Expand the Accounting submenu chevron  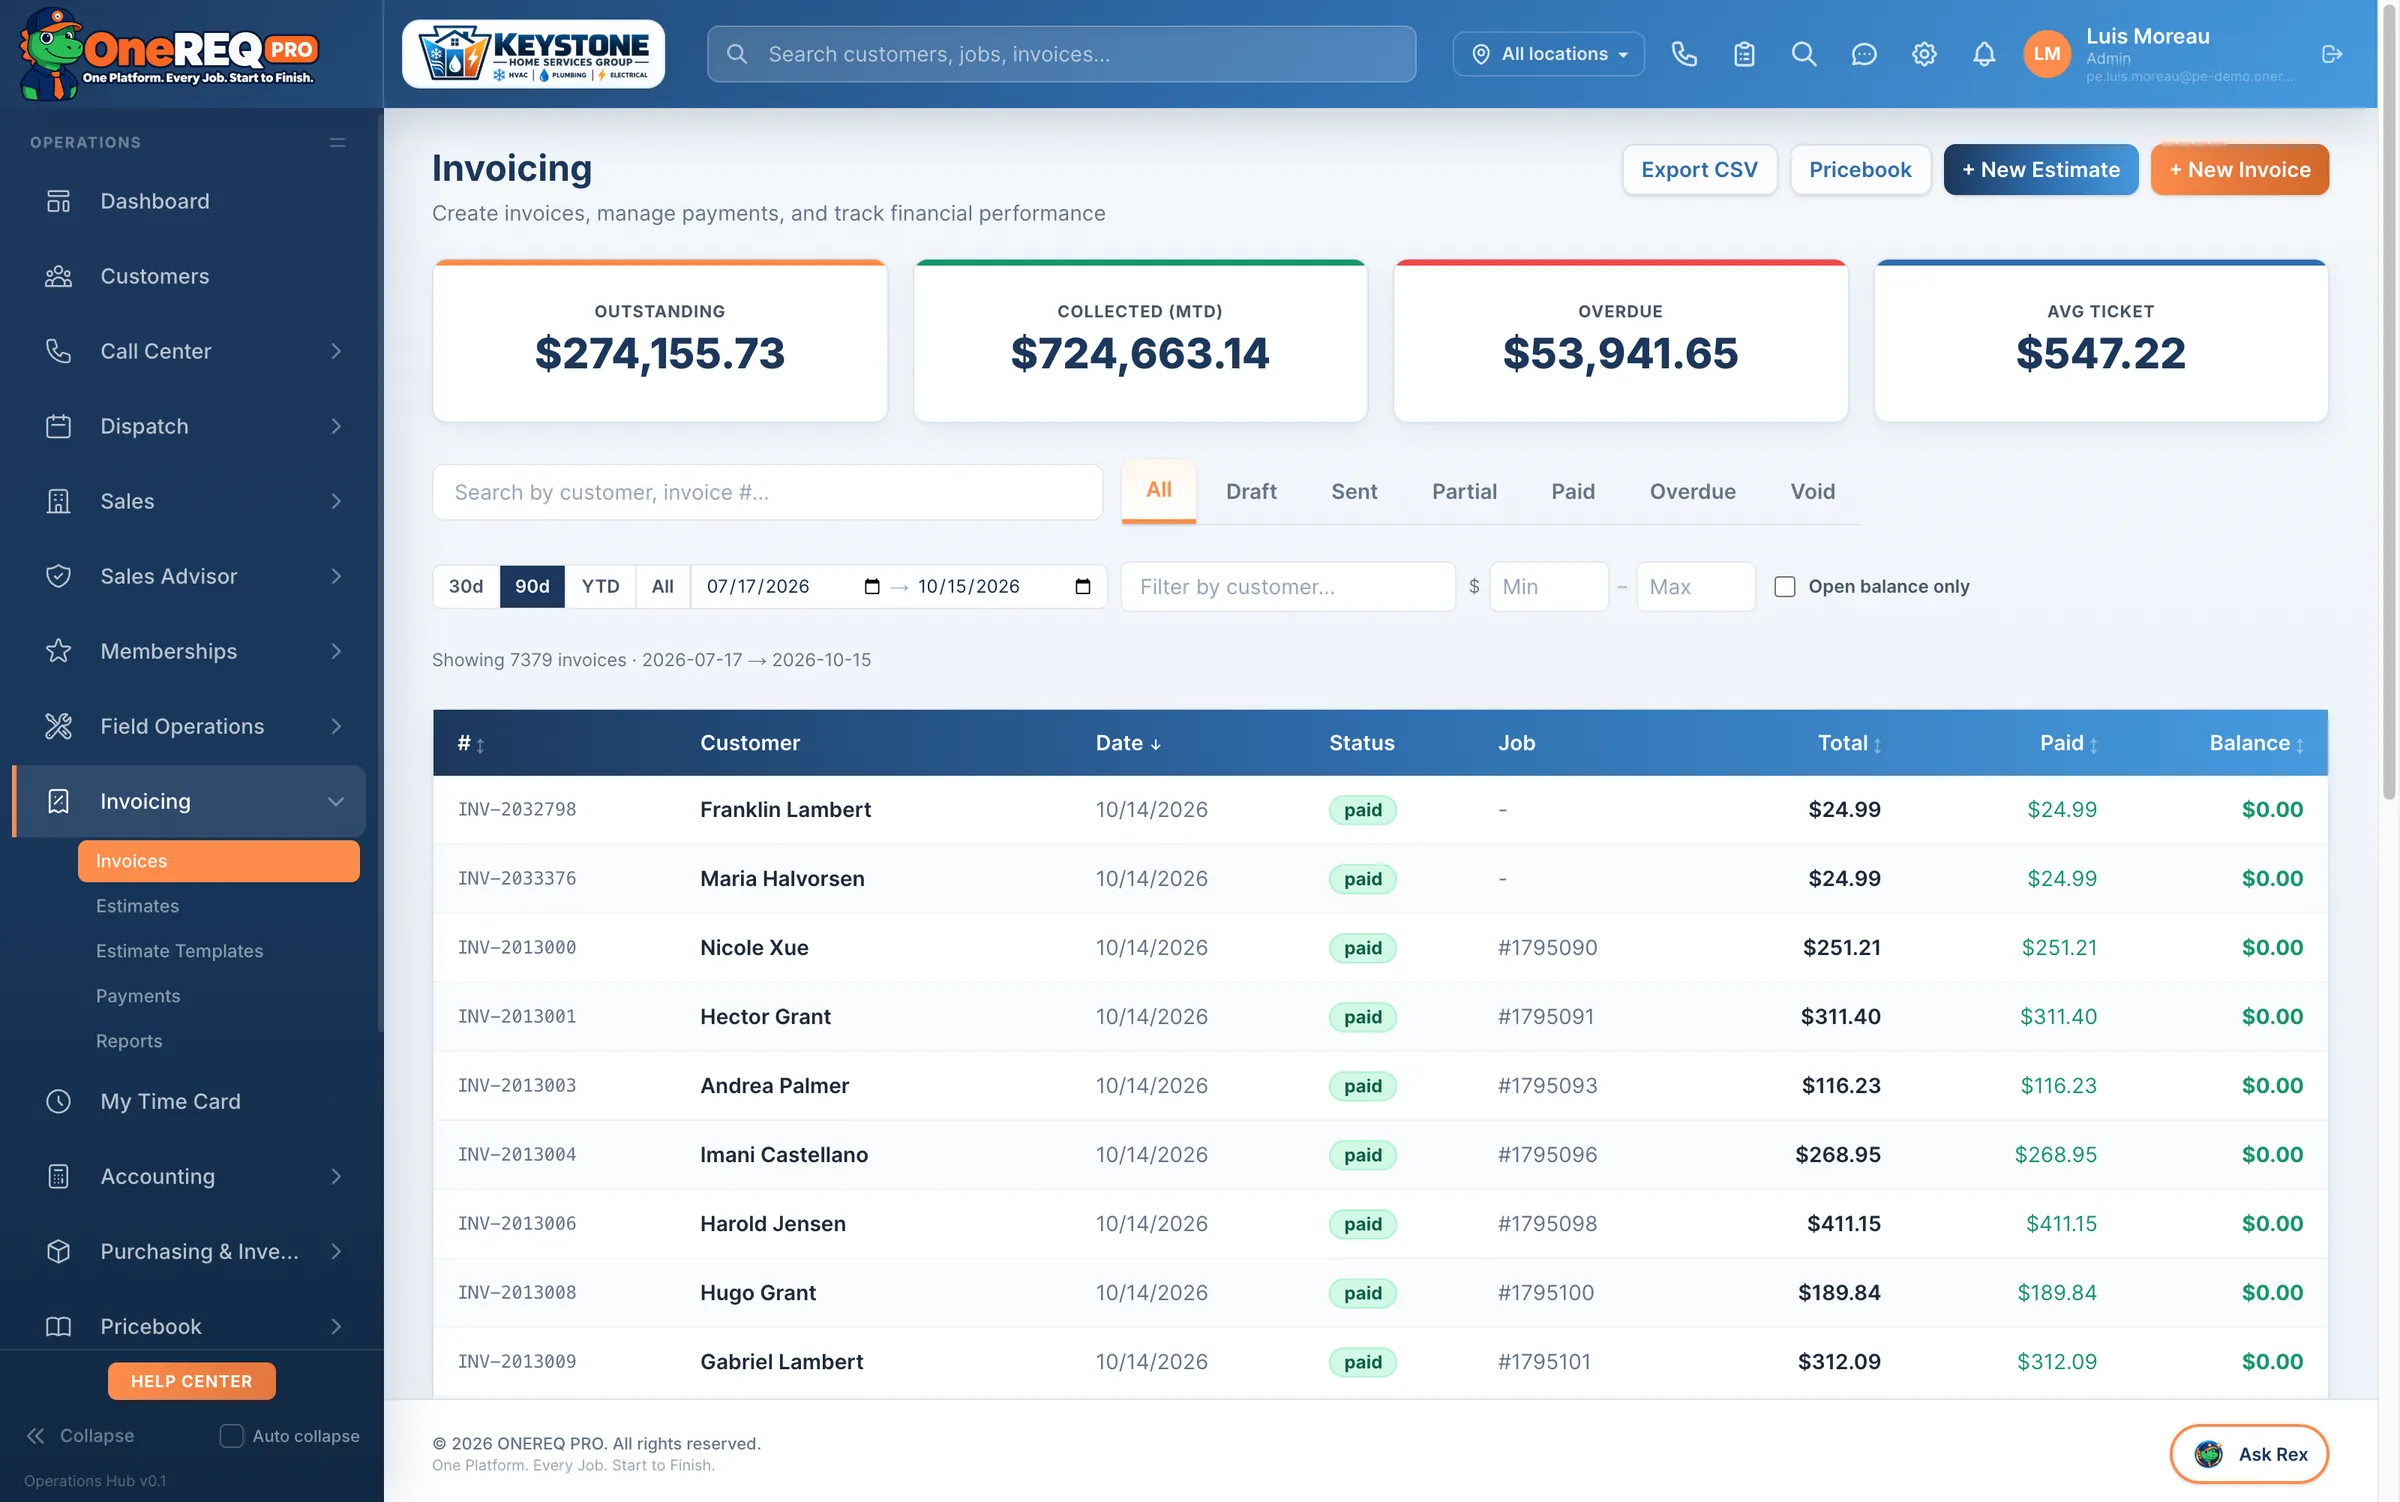[x=336, y=1176]
